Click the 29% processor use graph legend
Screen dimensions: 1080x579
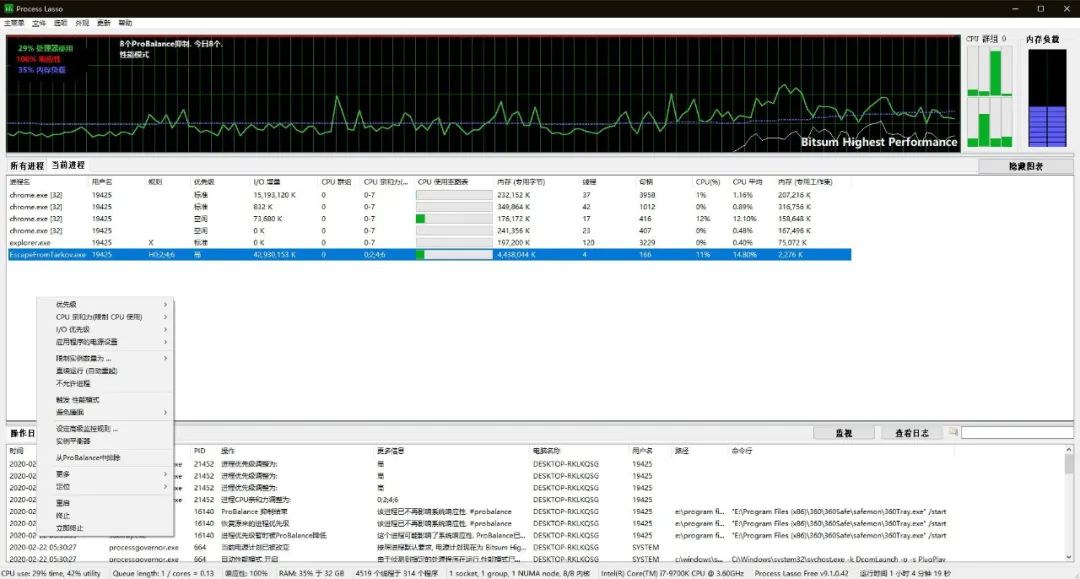tap(45, 48)
